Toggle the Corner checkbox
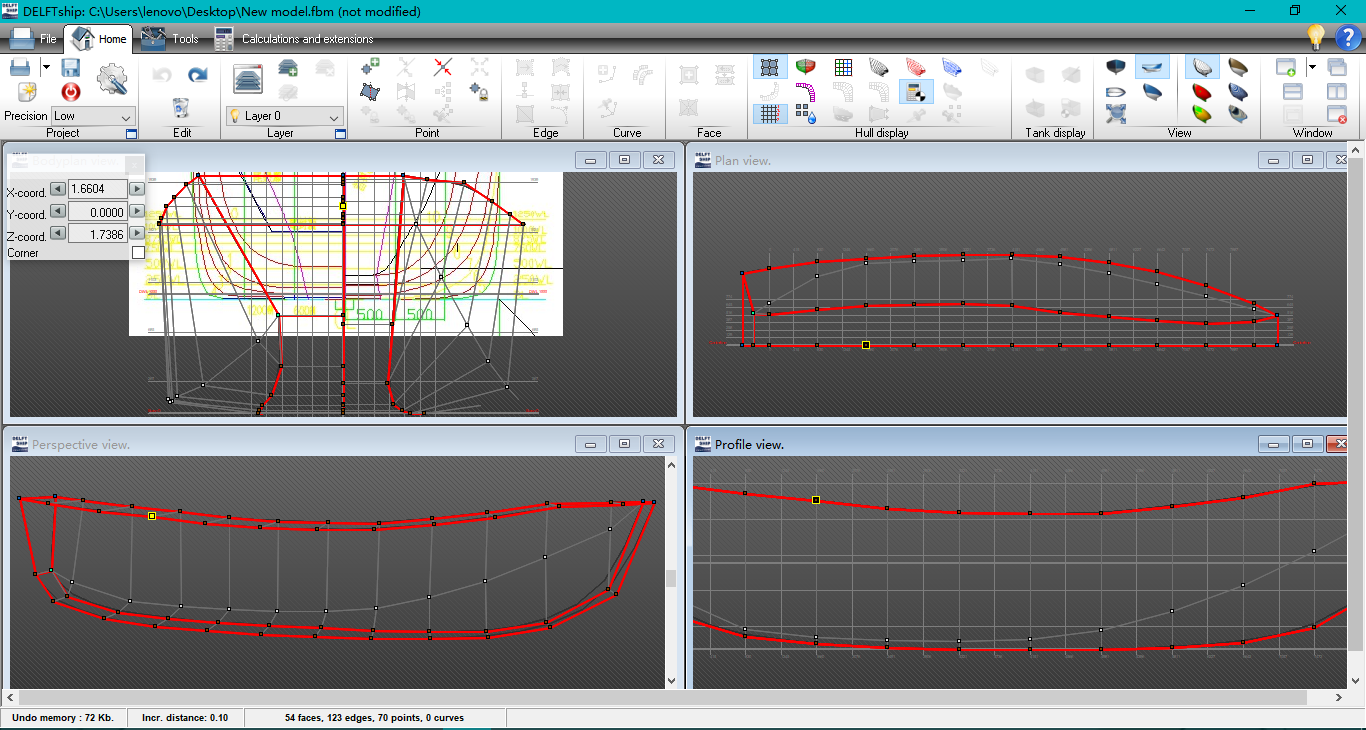Viewport: 1366px width, 730px height. coord(138,253)
